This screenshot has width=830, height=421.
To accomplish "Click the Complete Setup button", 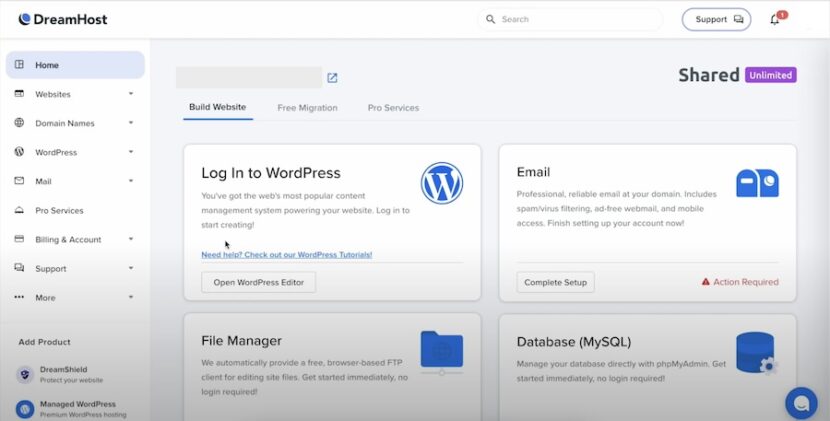I will (x=555, y=282).
